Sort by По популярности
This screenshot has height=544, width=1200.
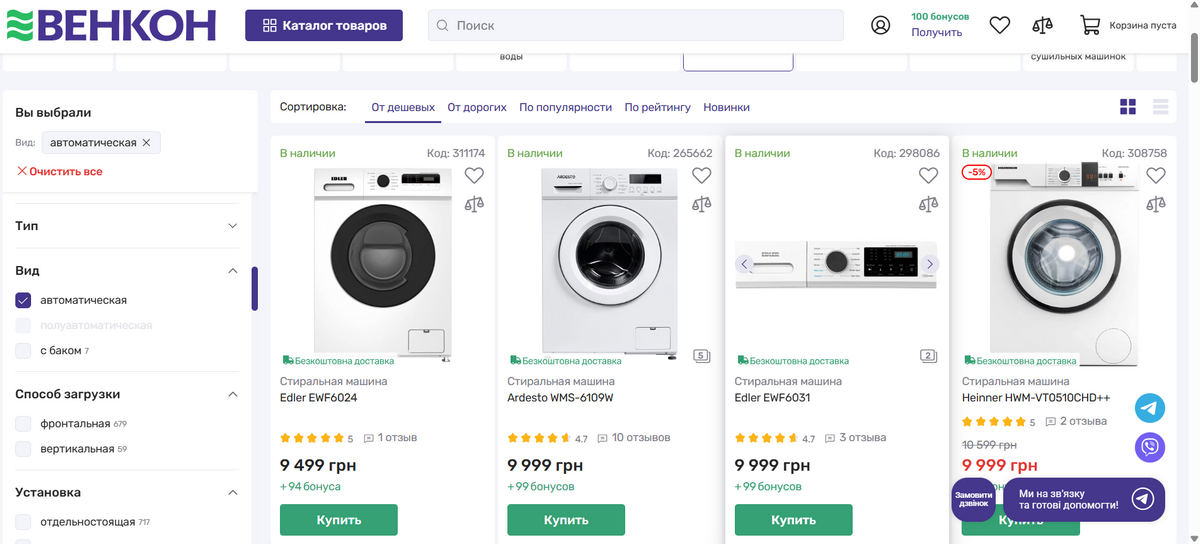pyautogui.click(x=565, y=107)
